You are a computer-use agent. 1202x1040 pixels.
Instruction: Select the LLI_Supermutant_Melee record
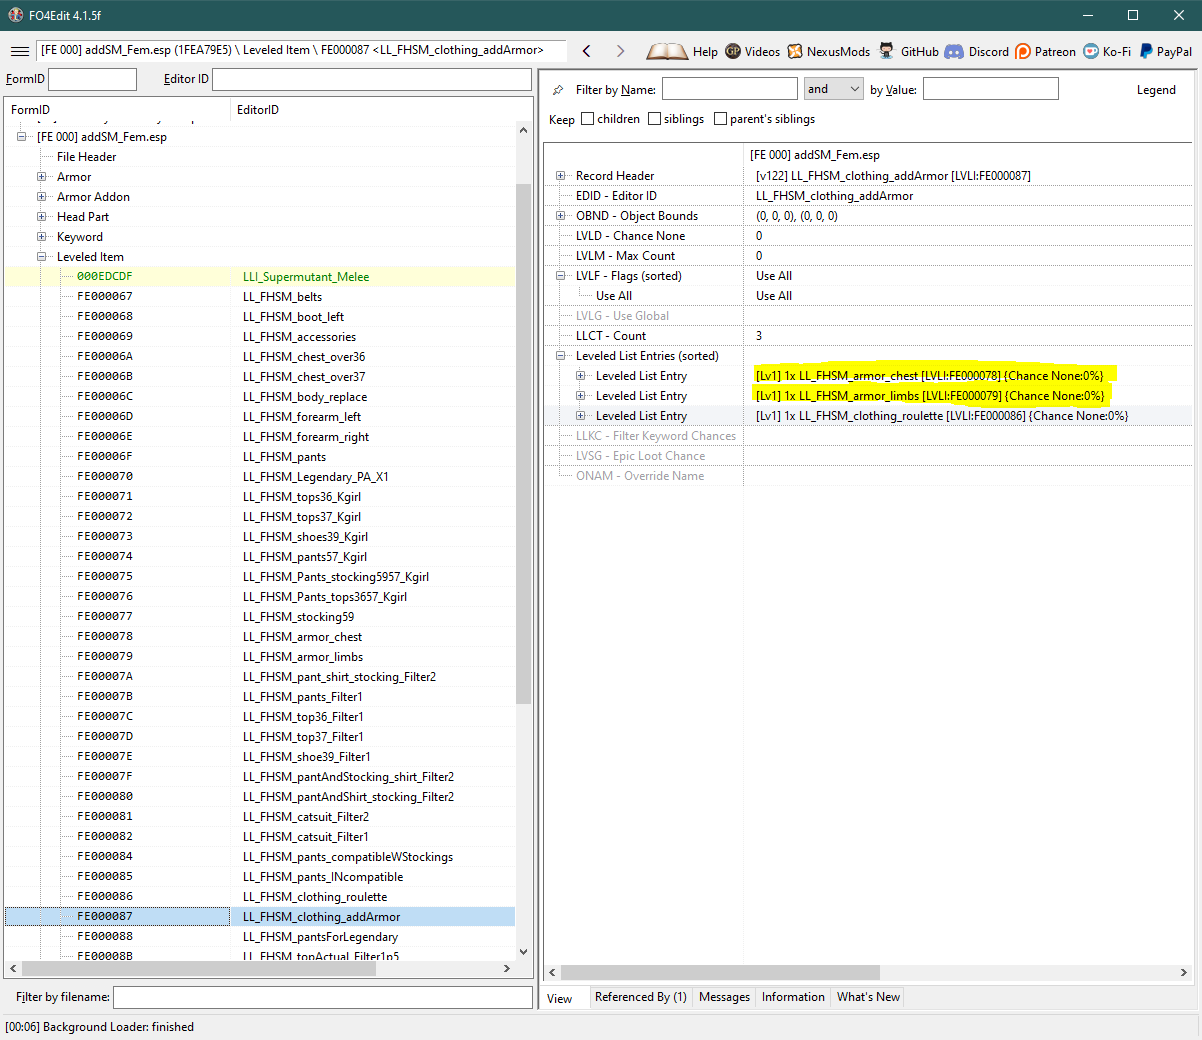[x=260, y=277]
